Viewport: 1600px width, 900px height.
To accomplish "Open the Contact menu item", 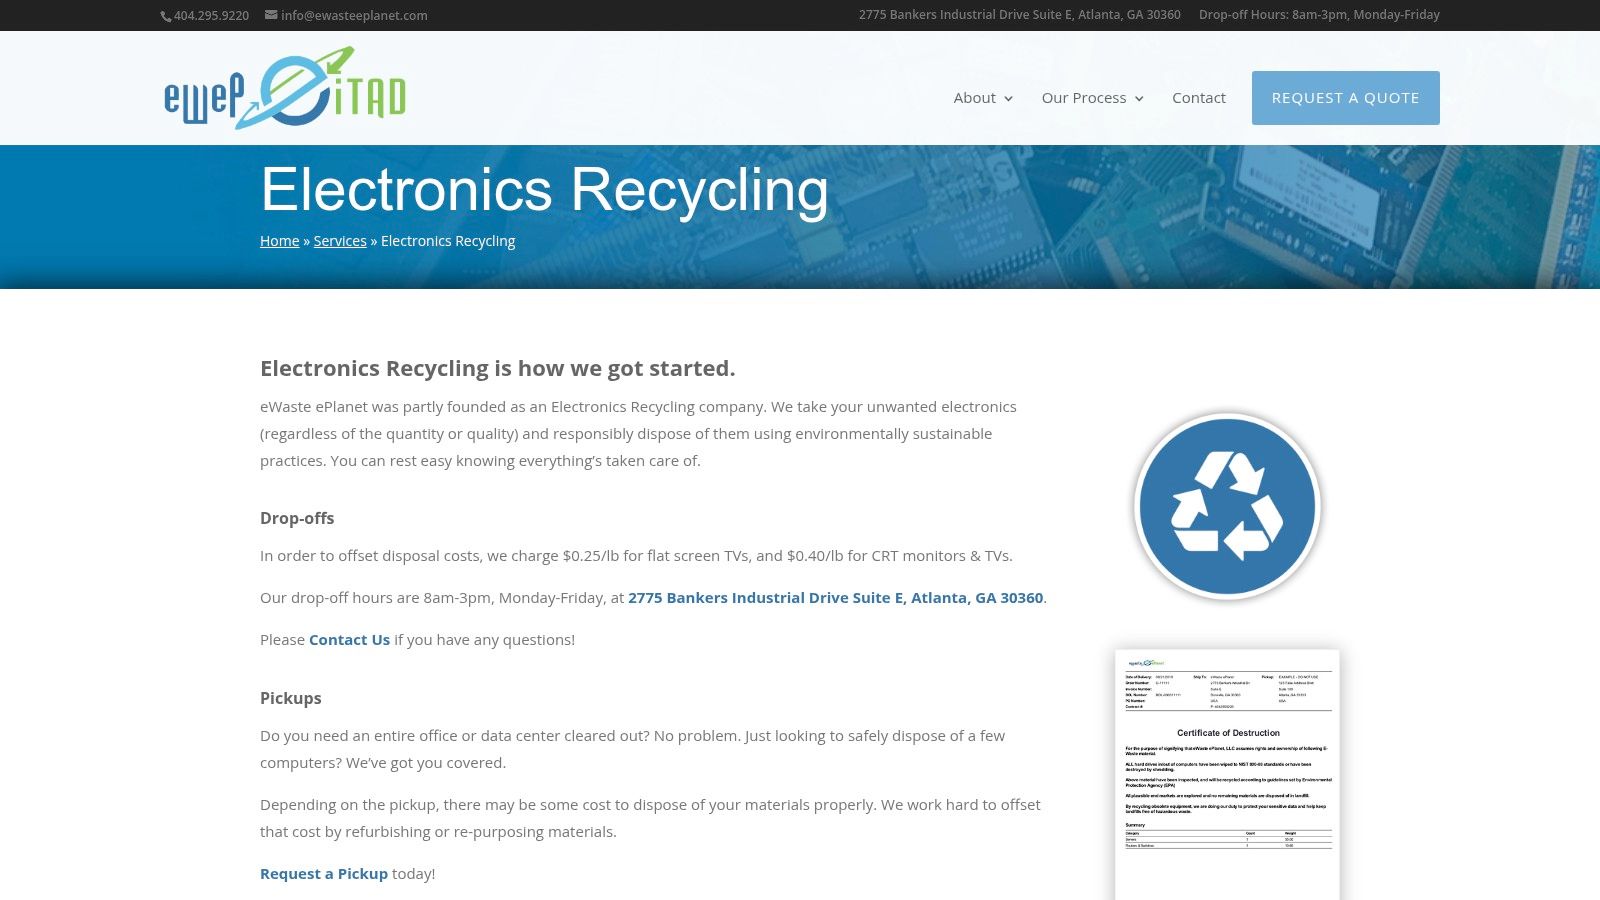I will click(x=1199, y=97).
